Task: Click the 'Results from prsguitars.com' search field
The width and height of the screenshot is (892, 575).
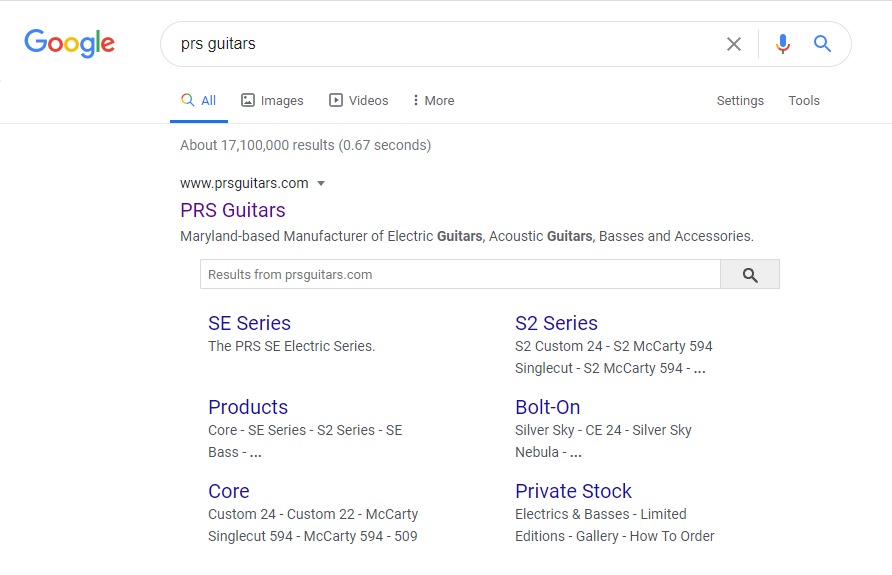Action: tap(460, 275)
